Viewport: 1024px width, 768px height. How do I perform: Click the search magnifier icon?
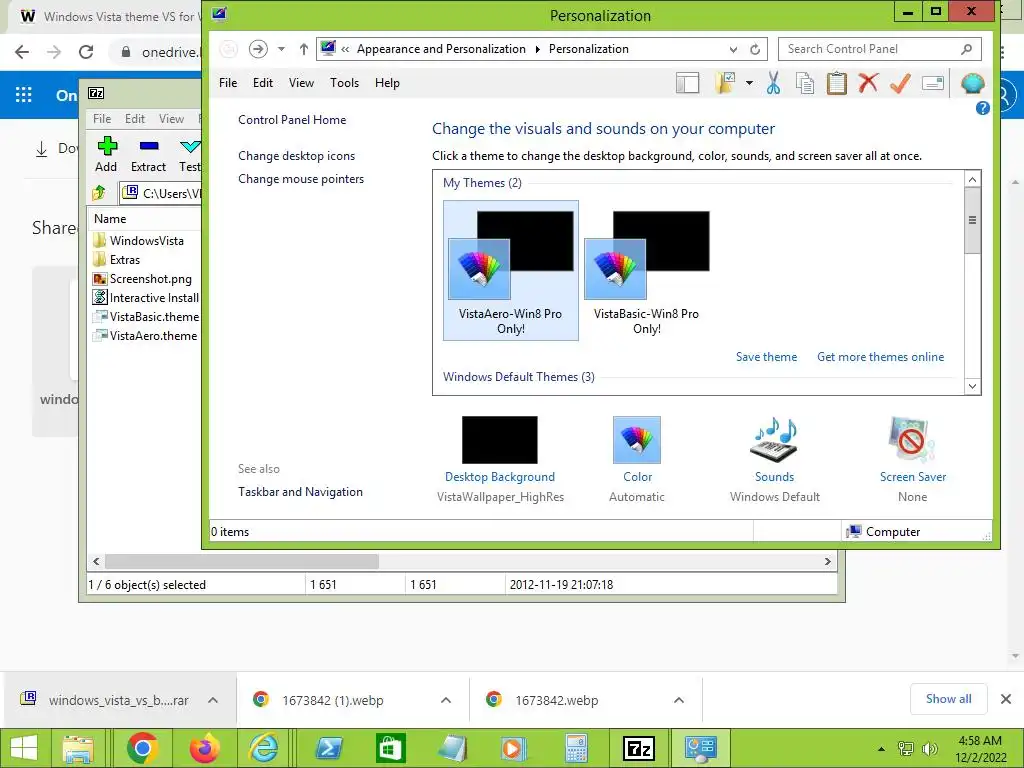tap(967, 49)
